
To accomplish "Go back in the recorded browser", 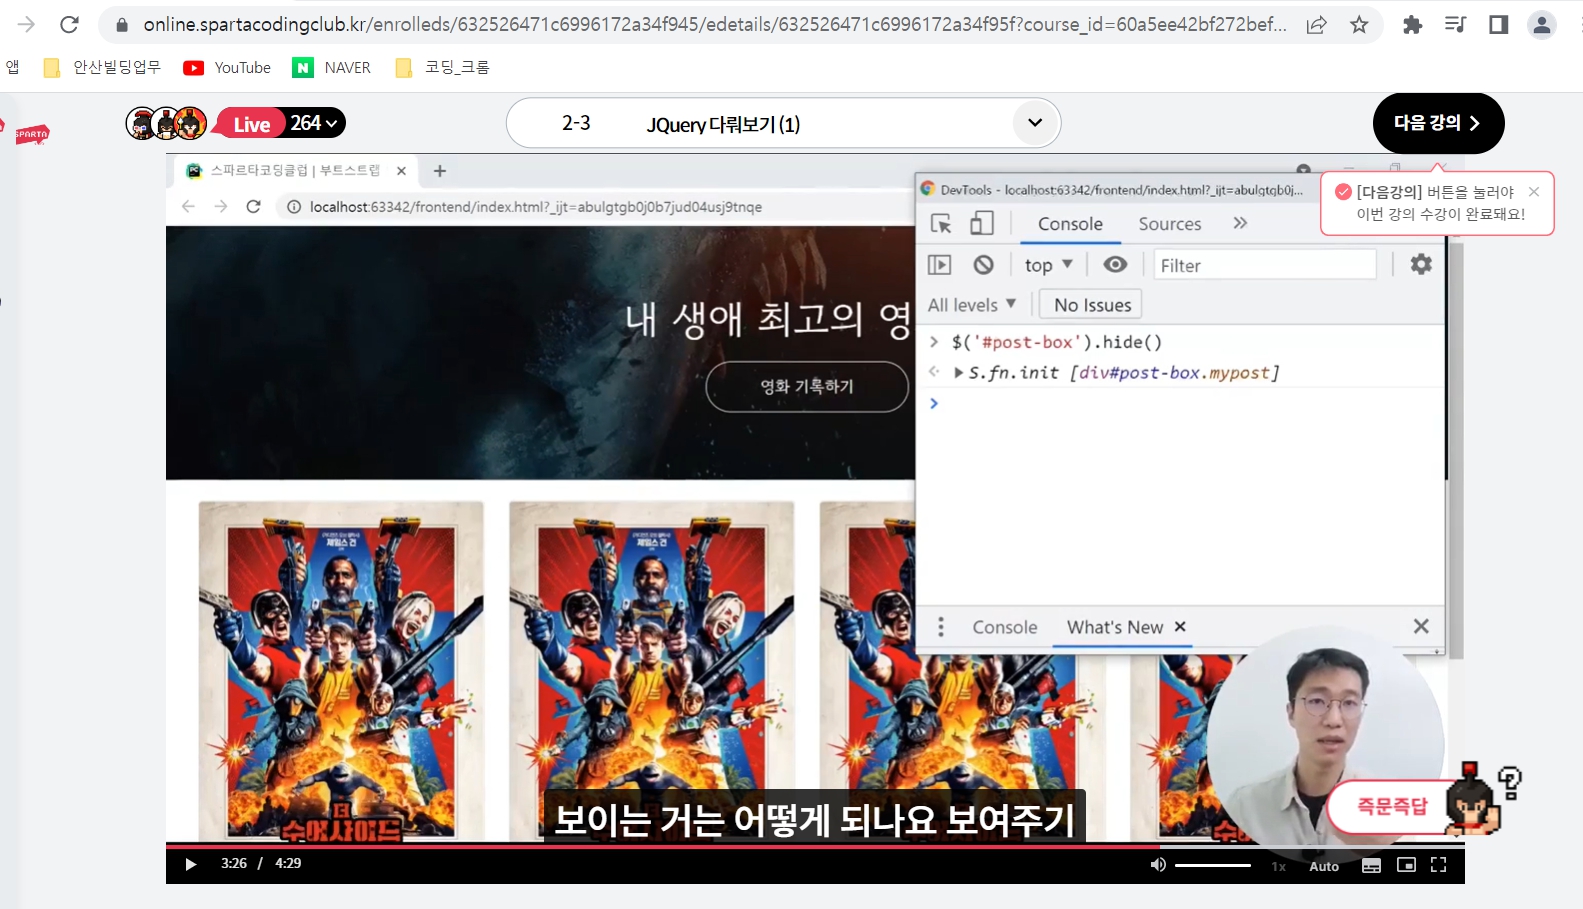I will [188, 206].
